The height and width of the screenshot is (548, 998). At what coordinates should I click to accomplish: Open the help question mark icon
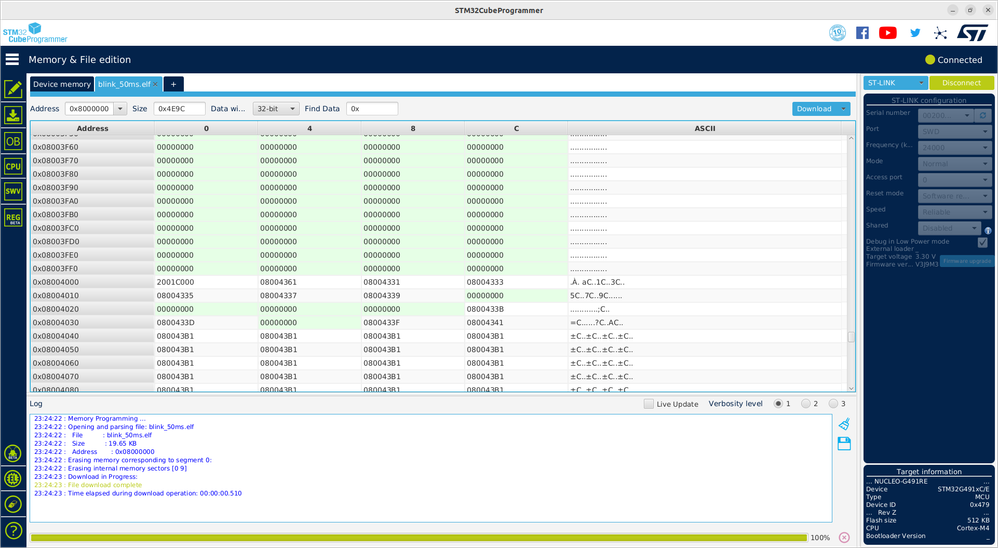pos(13,530)
